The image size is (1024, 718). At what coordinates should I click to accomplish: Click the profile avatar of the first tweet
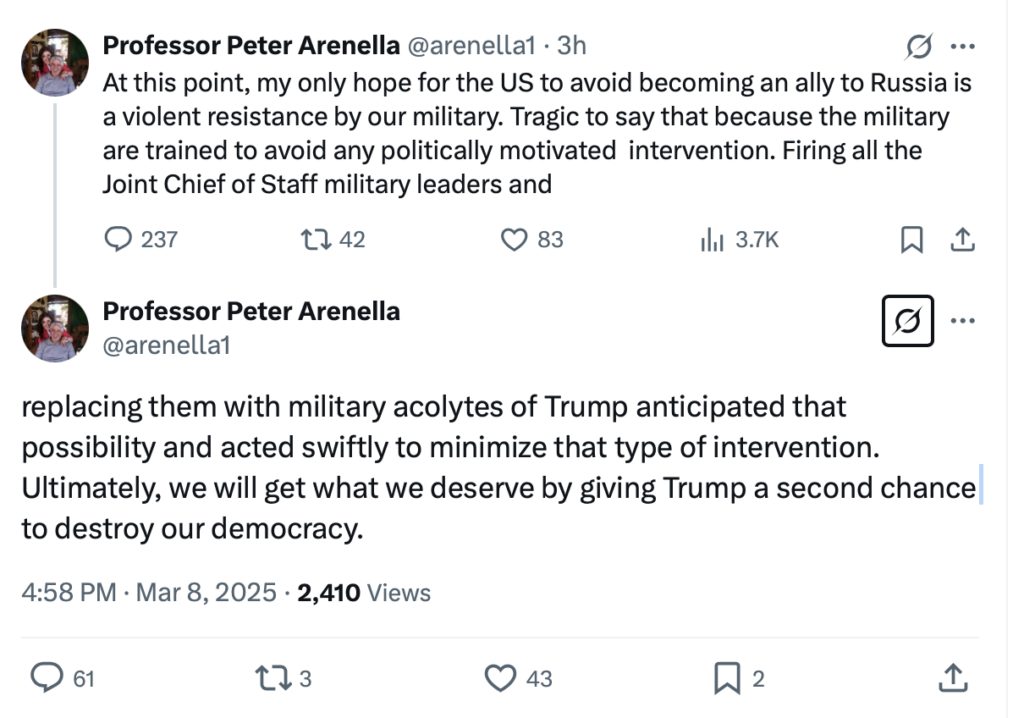point(55,62)
